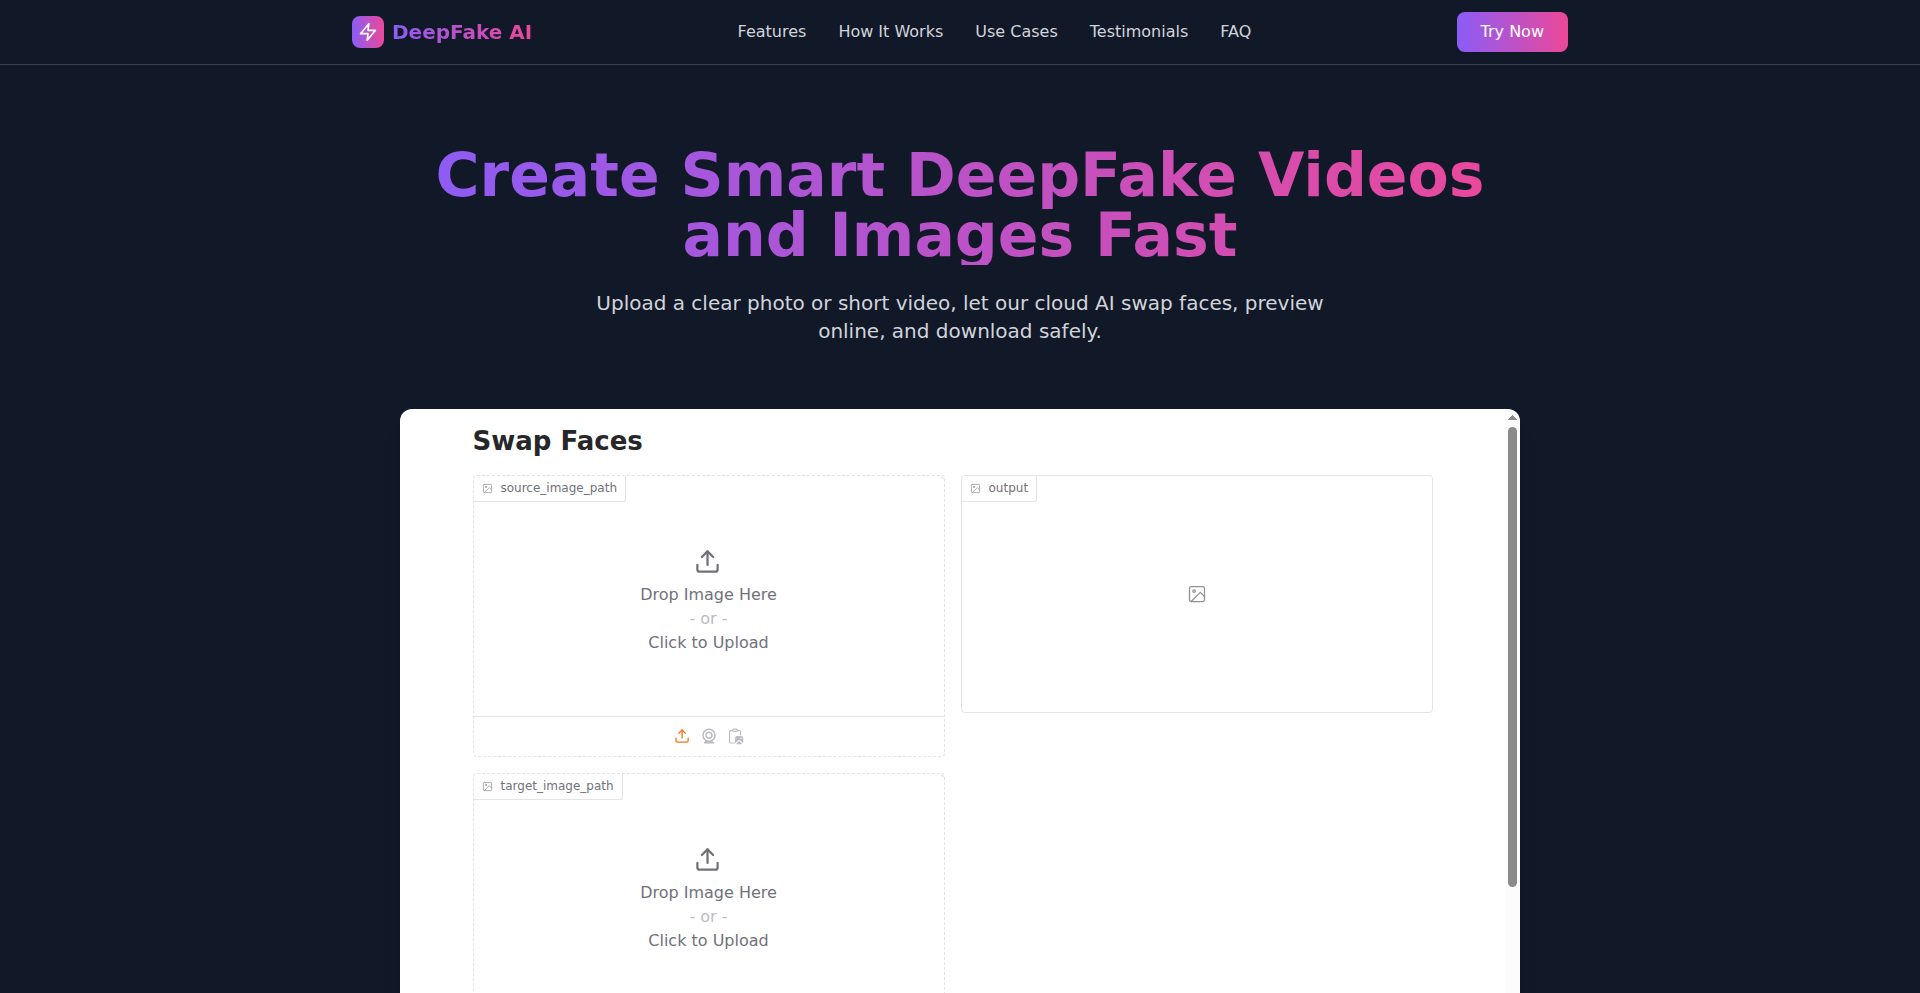Select the orange upload source icon below source image
The height and width of the screenshot is (993, 1920).
pyautogui.click(x=682, y=736)
